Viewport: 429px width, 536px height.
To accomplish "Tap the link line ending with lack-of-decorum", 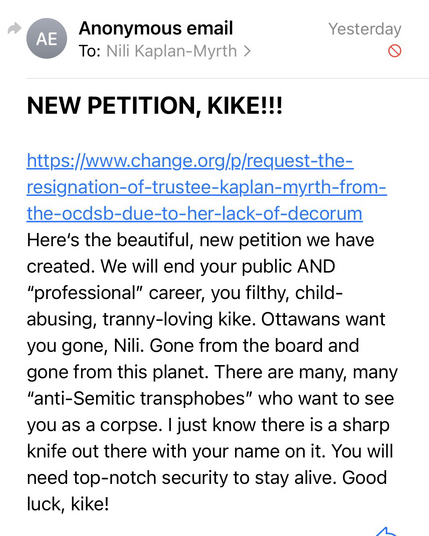I will [195, 214].
